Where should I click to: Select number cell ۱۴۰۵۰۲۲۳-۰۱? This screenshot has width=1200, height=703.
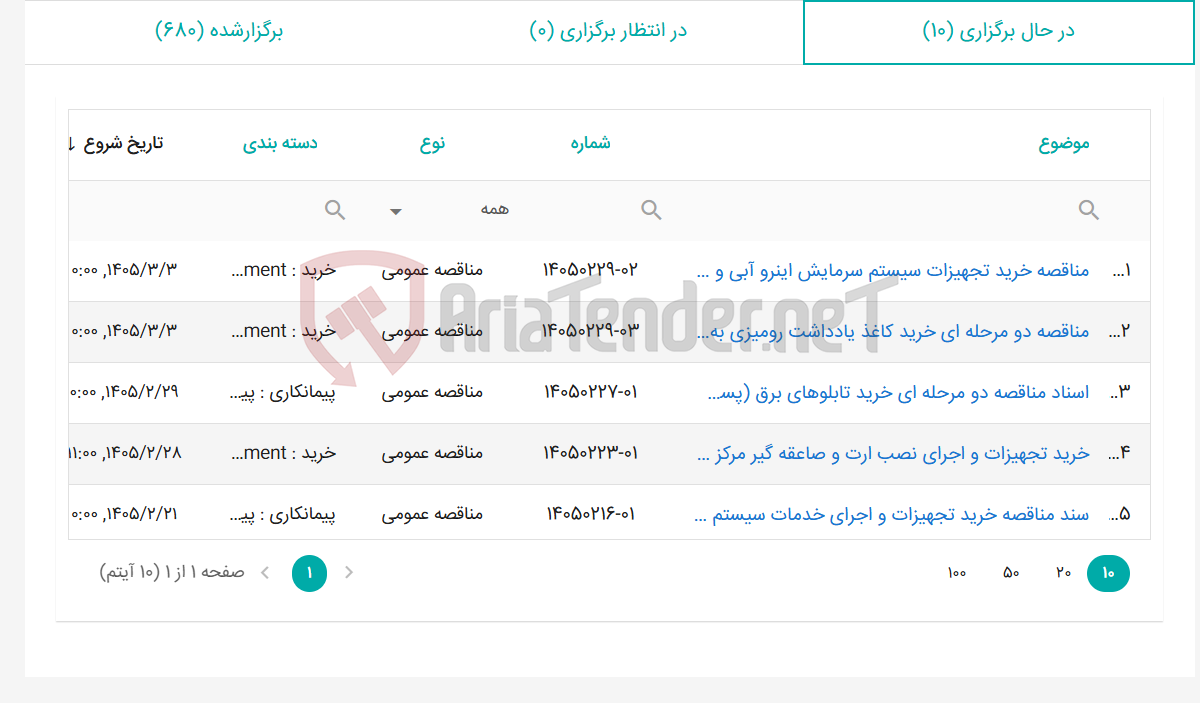coord(590,454)
